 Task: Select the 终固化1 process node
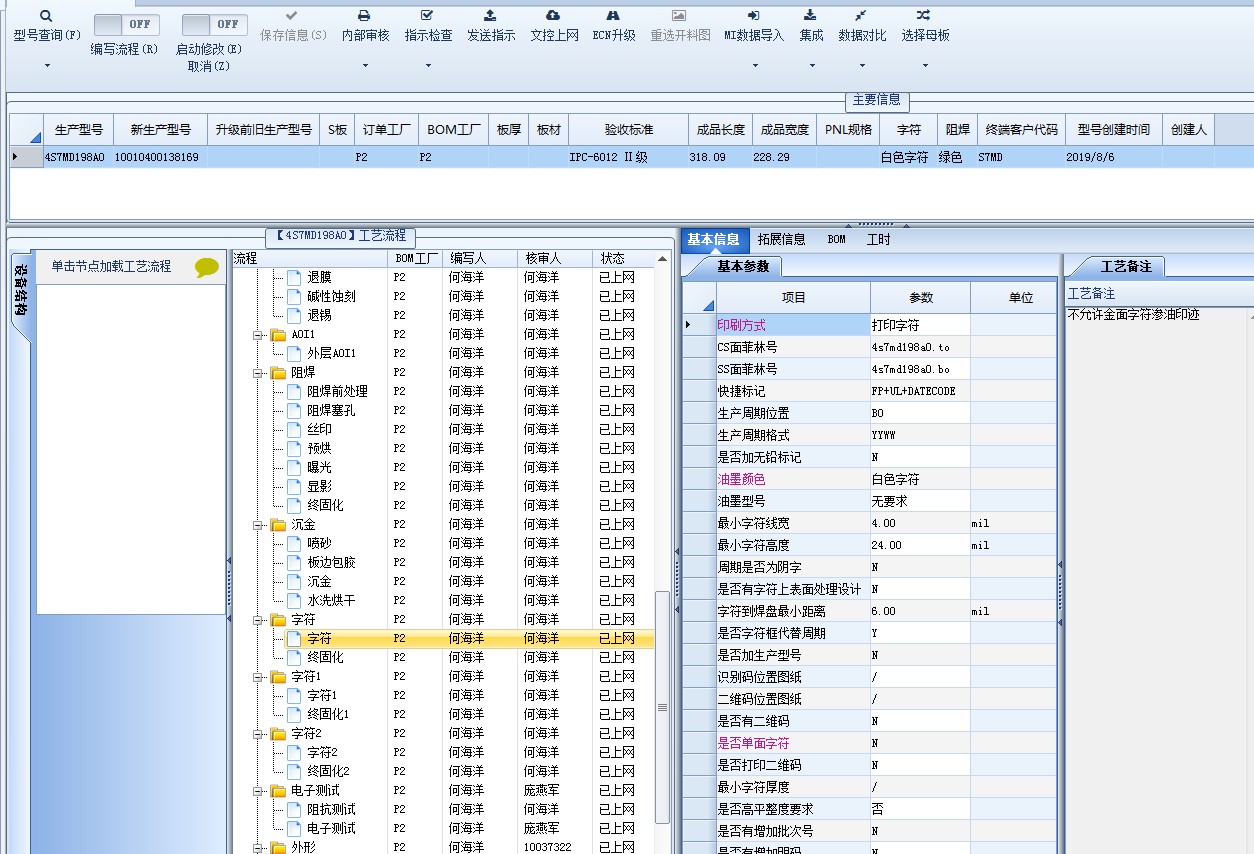coord(328,714)
